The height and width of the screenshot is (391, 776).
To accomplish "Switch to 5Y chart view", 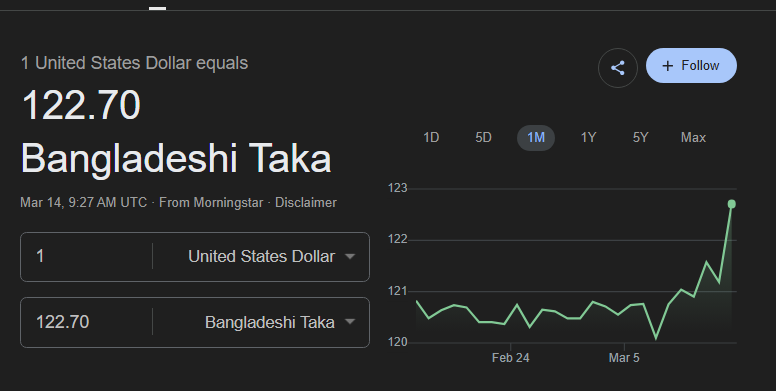I will [640, 138].
